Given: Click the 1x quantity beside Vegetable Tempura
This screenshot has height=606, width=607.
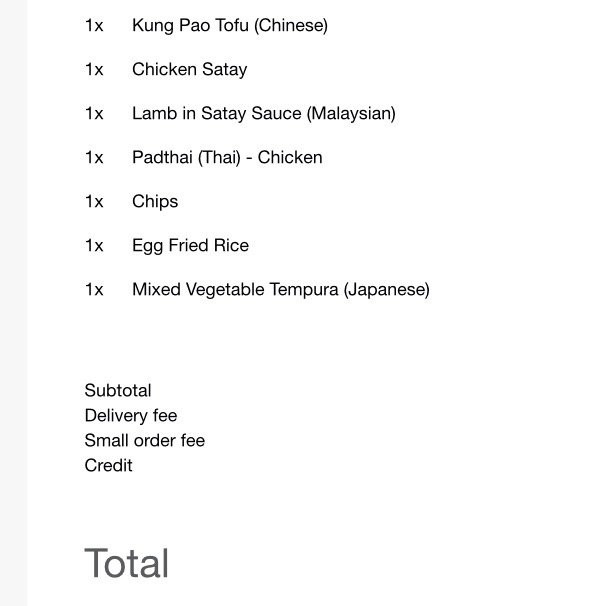Looking at the screenshot, I should (x=94, y=290).
